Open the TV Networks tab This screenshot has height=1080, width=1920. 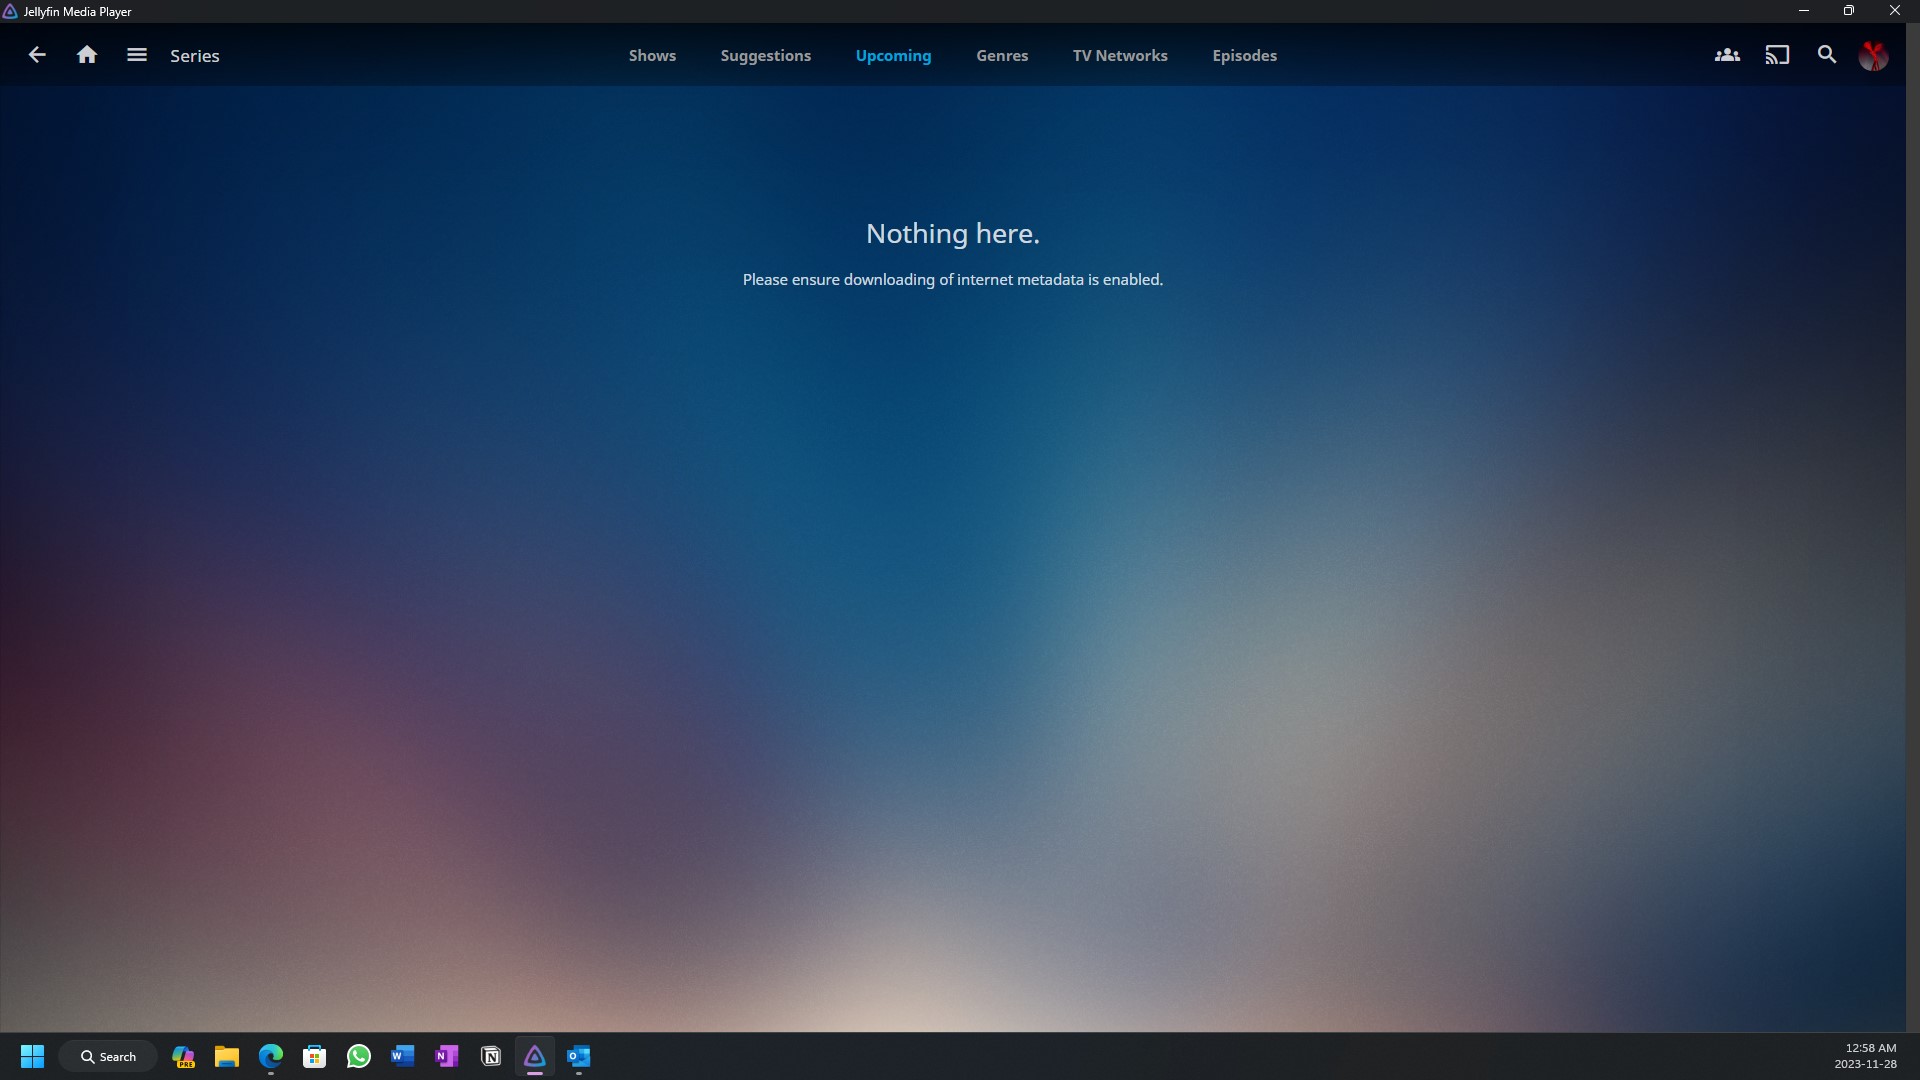pos(1120,56)
